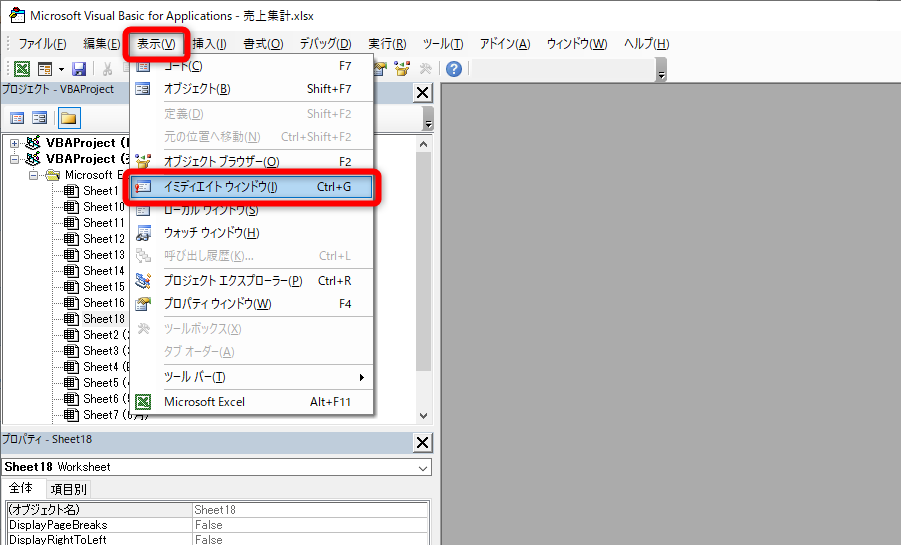Open Project panel toolbar overflow options
The width and height of the screenshot is (901, 545).
tap(428, 118)
